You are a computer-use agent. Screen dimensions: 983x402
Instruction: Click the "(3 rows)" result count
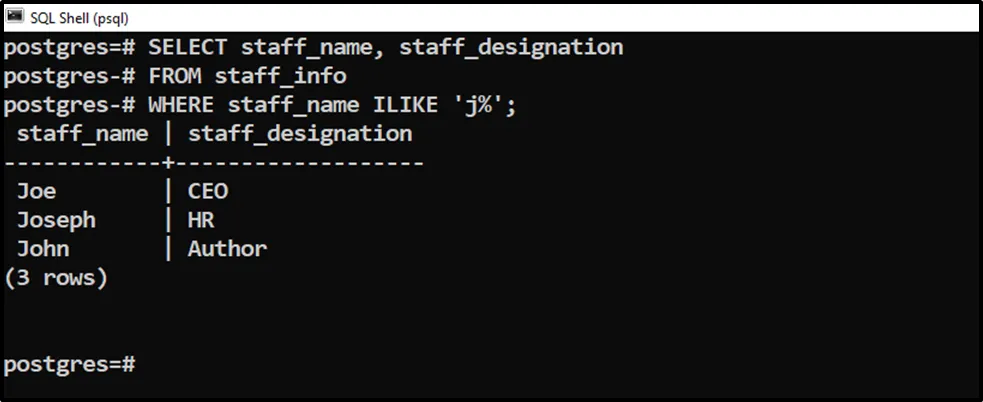pyautogui.click(x=56, y=278)
